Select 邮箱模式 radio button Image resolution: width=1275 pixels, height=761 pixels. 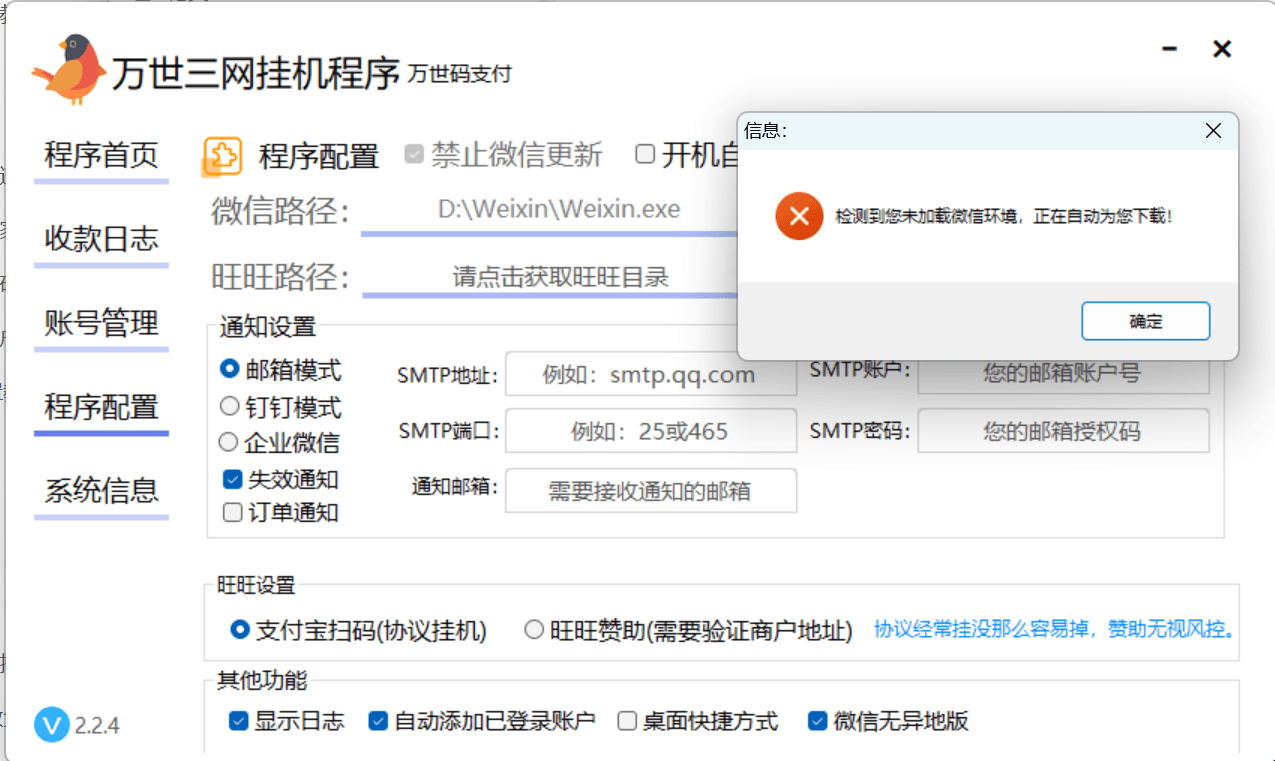pos(280,370)
